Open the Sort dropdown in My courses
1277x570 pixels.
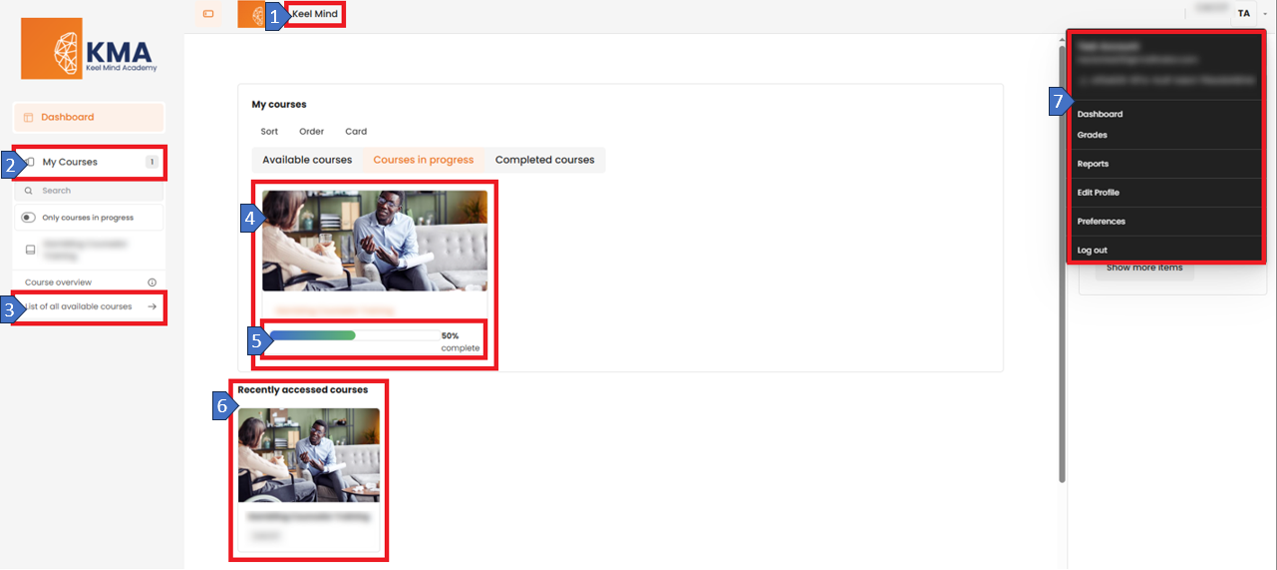click(x=269, y=131)
